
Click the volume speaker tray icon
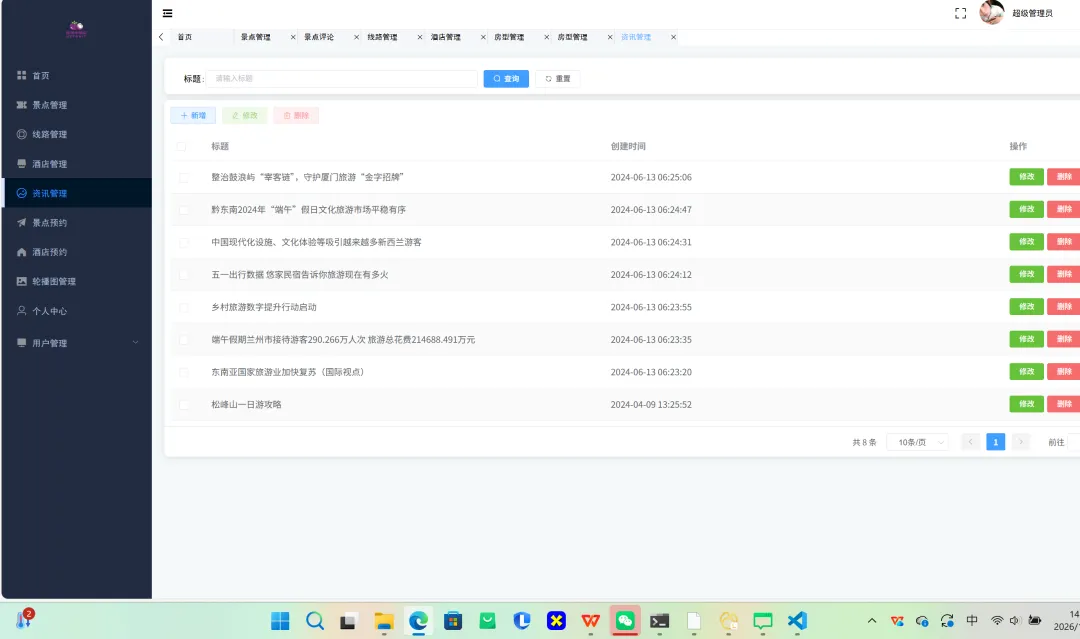click(1014, 620)
